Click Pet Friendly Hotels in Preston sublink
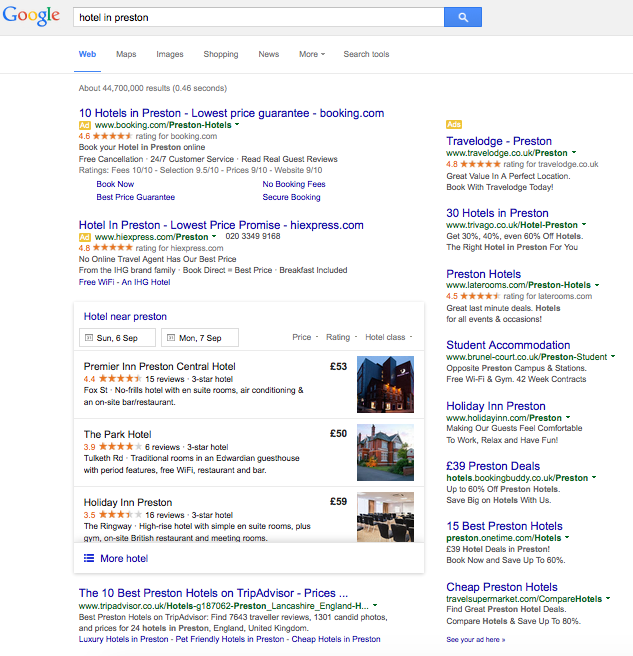Image resolution: width=633 pixels, height=656 pixels. coord(230,639)
